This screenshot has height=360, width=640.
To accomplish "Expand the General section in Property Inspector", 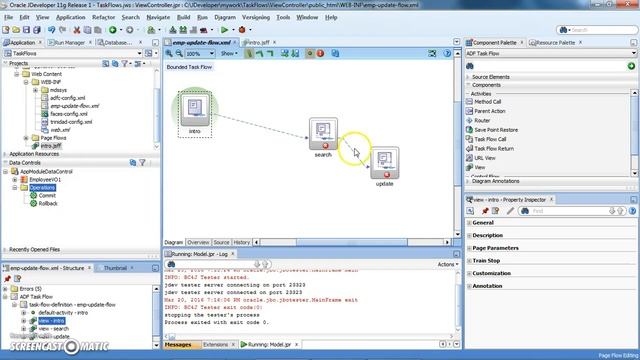I will pos(469,223).
